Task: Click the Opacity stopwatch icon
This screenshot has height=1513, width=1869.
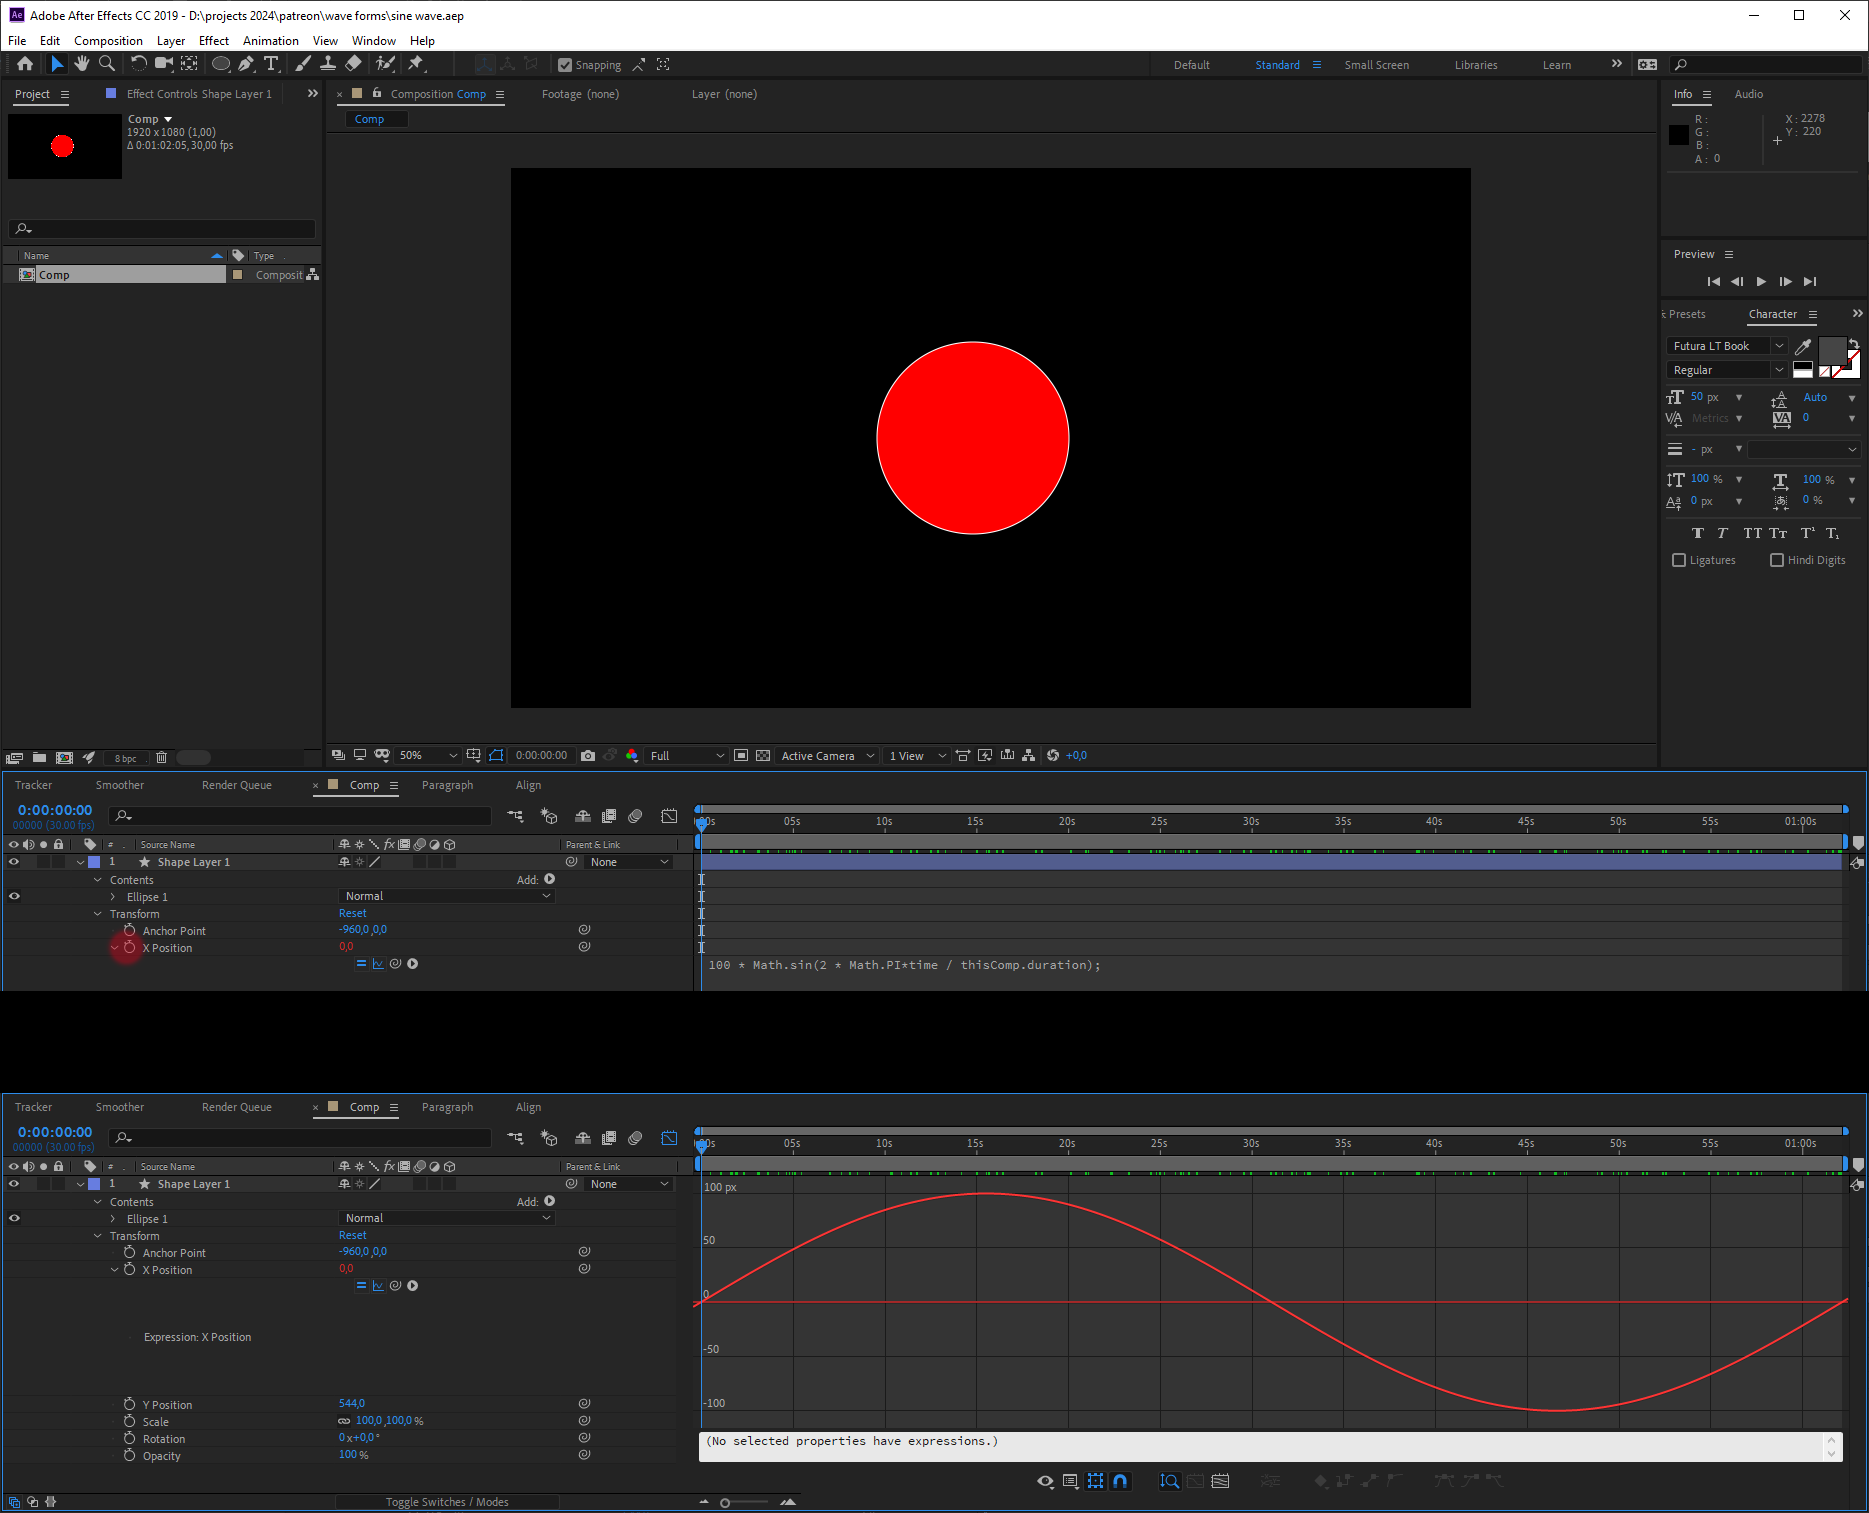Action: tap(129, 1455)
